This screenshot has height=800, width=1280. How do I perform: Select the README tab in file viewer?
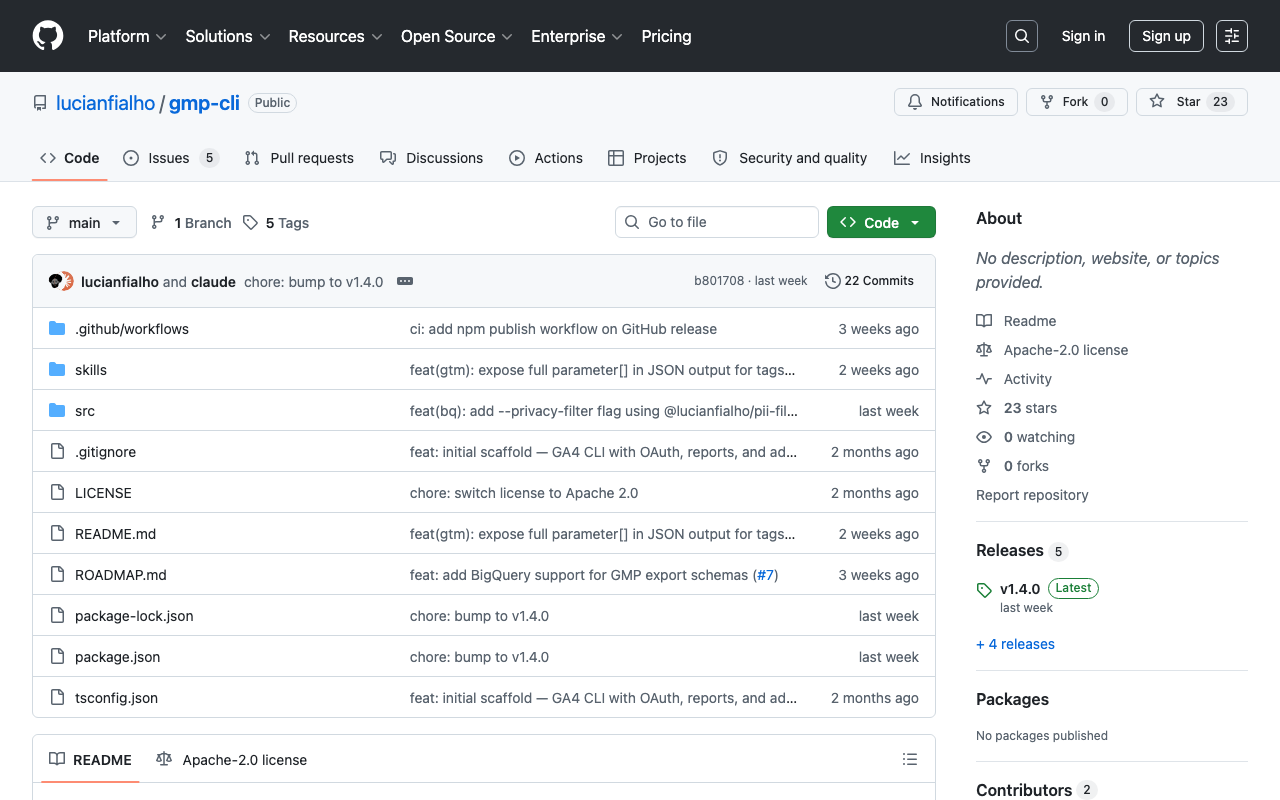[x=91, y=760]
